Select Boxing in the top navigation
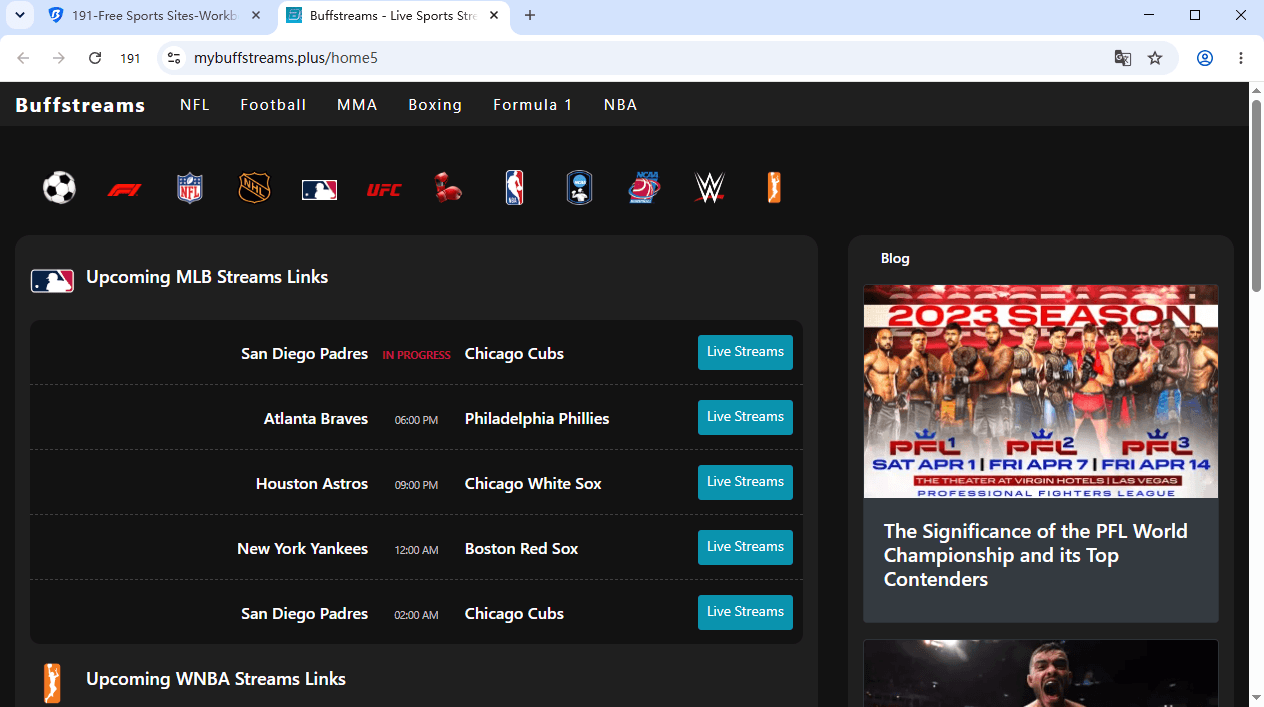Screen dimensions: 1264x707 click(x=435, y=105)
